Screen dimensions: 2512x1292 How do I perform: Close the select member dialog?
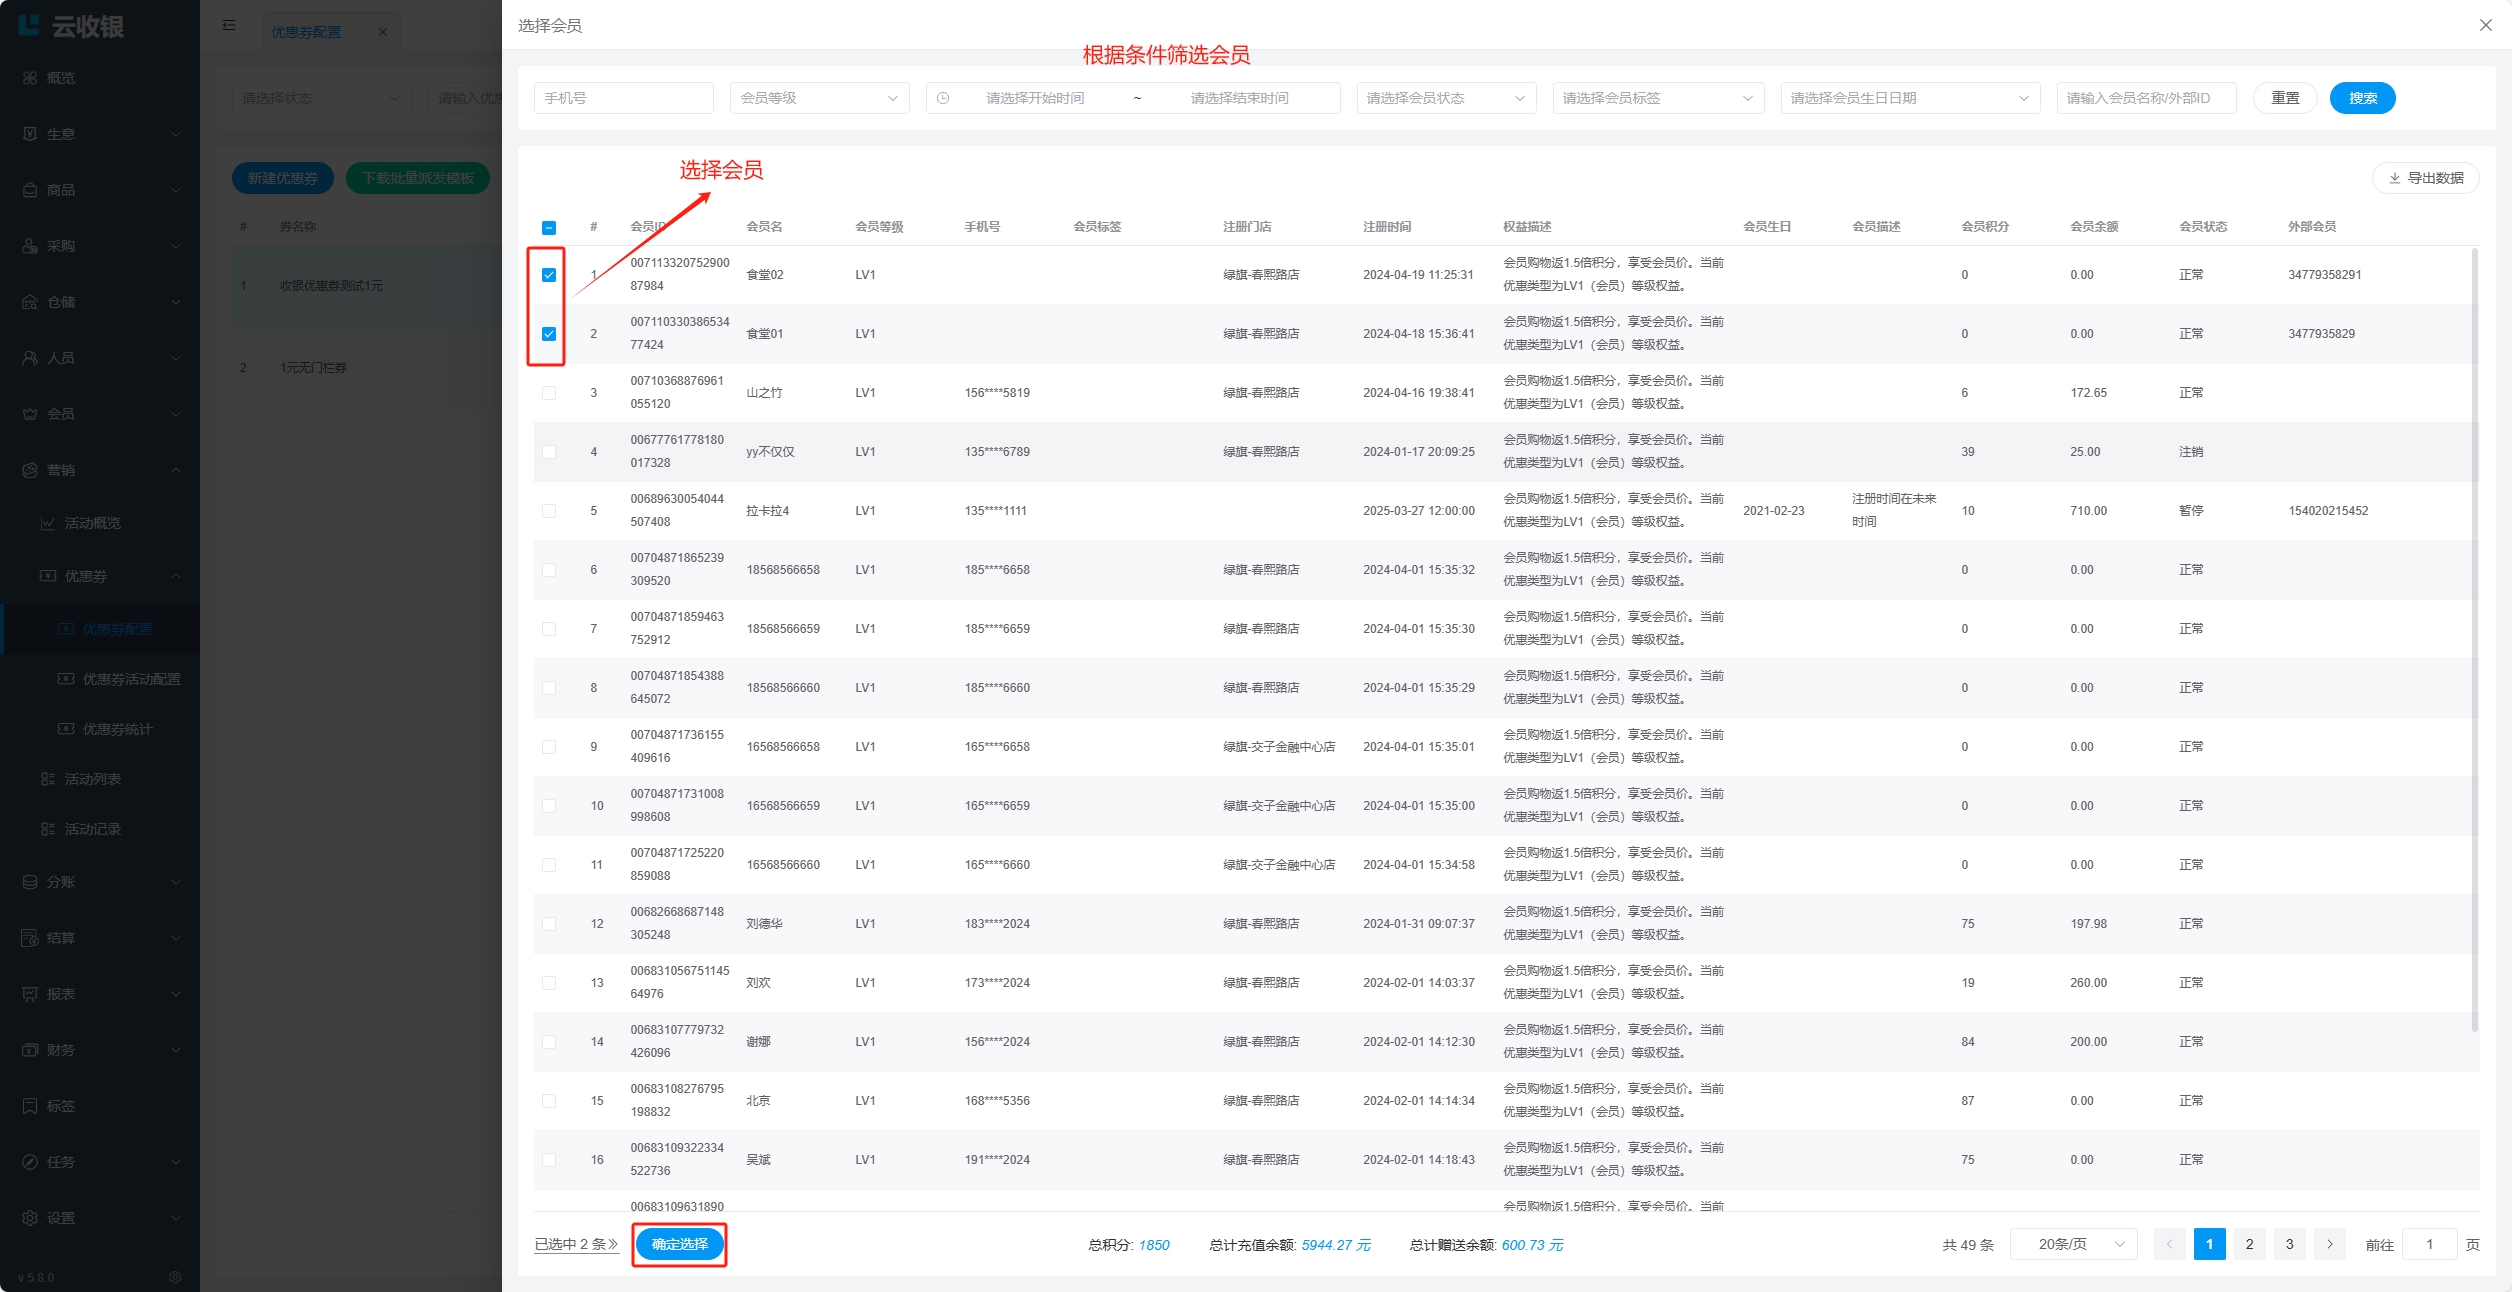click(2485, 25)
